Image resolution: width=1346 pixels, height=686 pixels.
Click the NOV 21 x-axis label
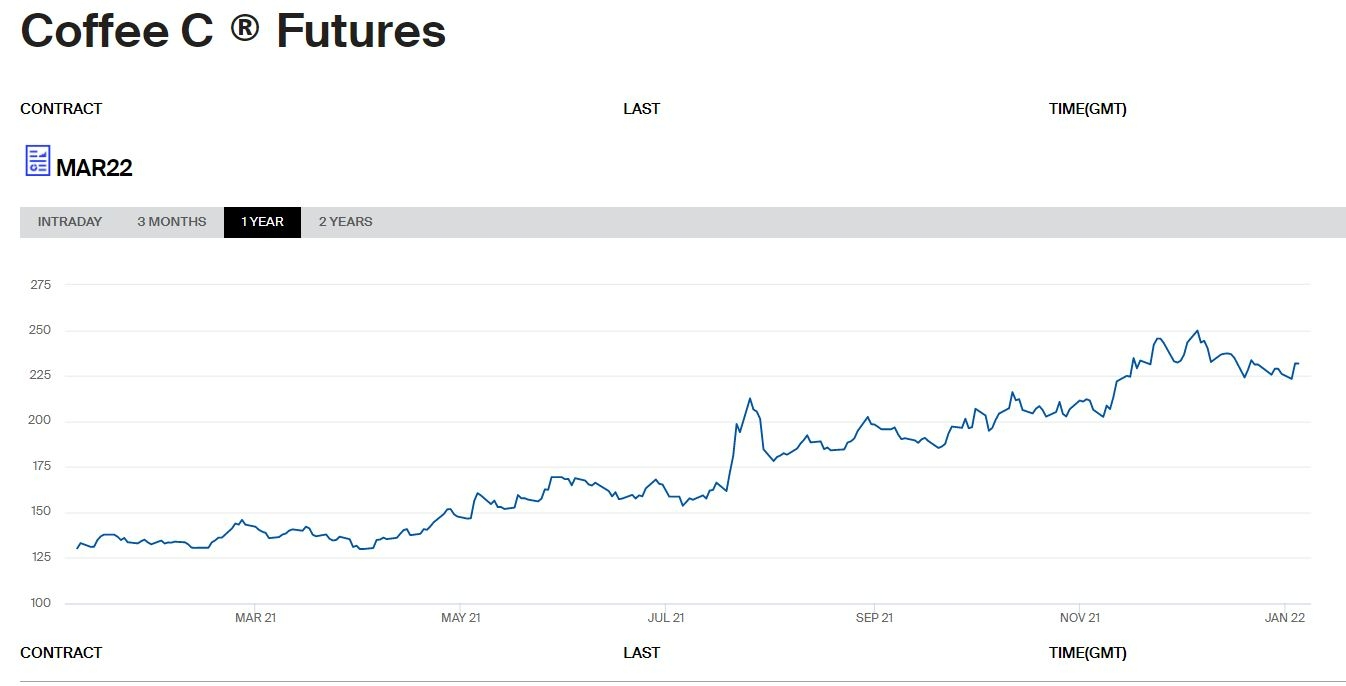click(x=1080, y=618)
